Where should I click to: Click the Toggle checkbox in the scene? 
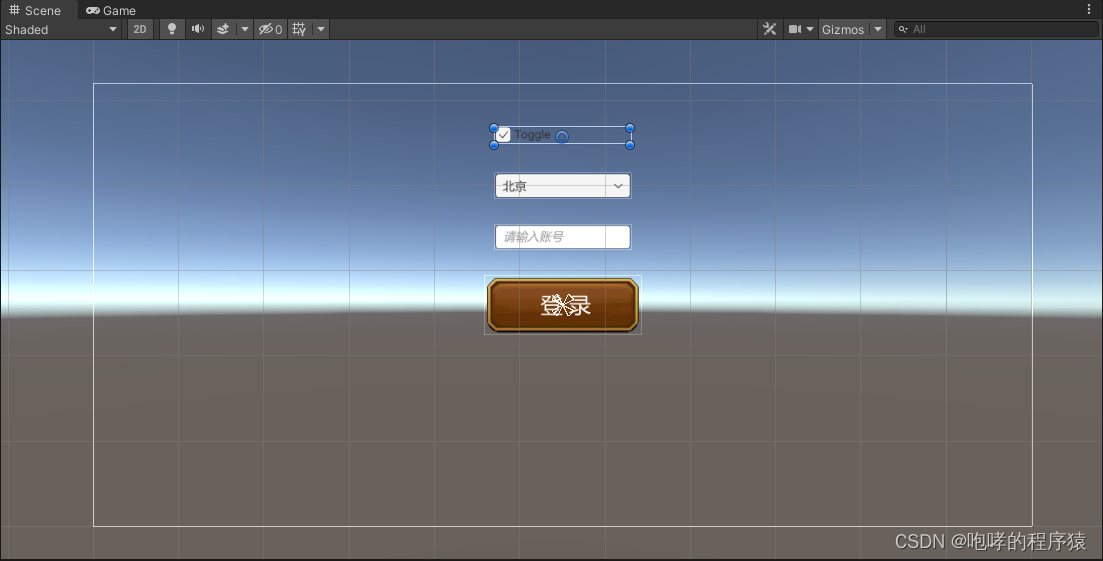pos(504,135)
